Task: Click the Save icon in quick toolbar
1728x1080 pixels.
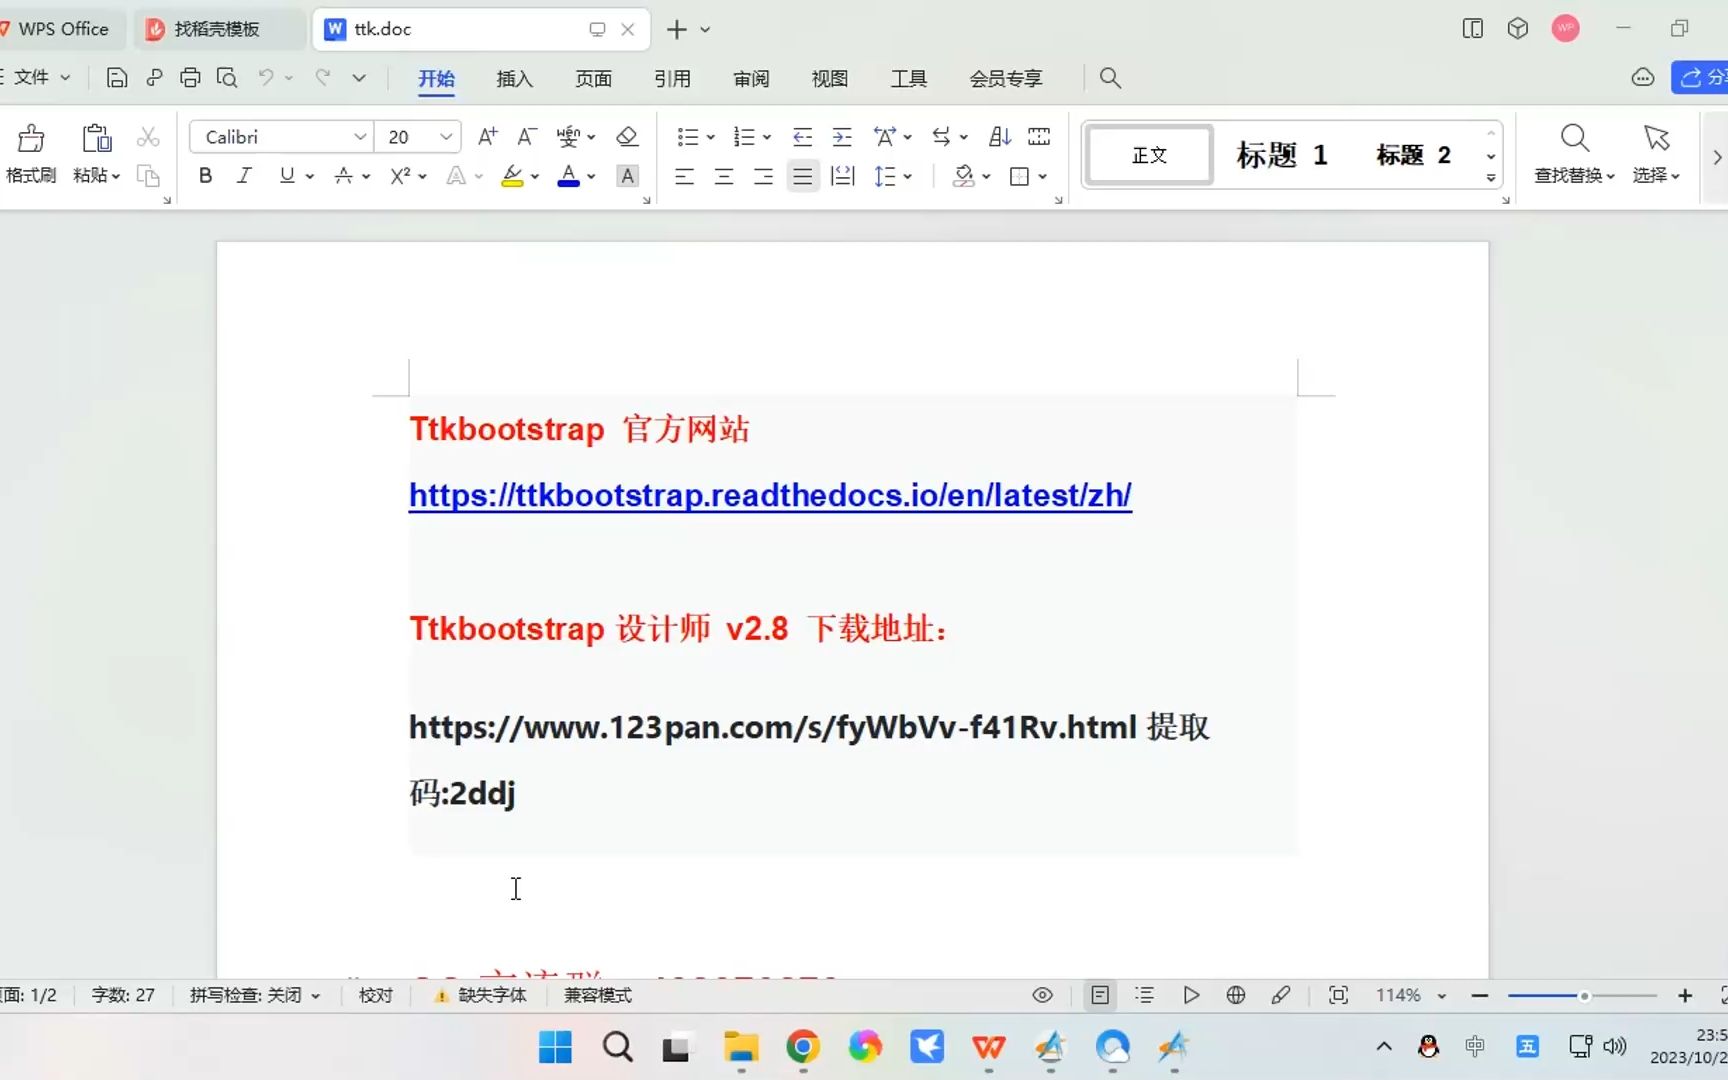Action: coord(117,78)
